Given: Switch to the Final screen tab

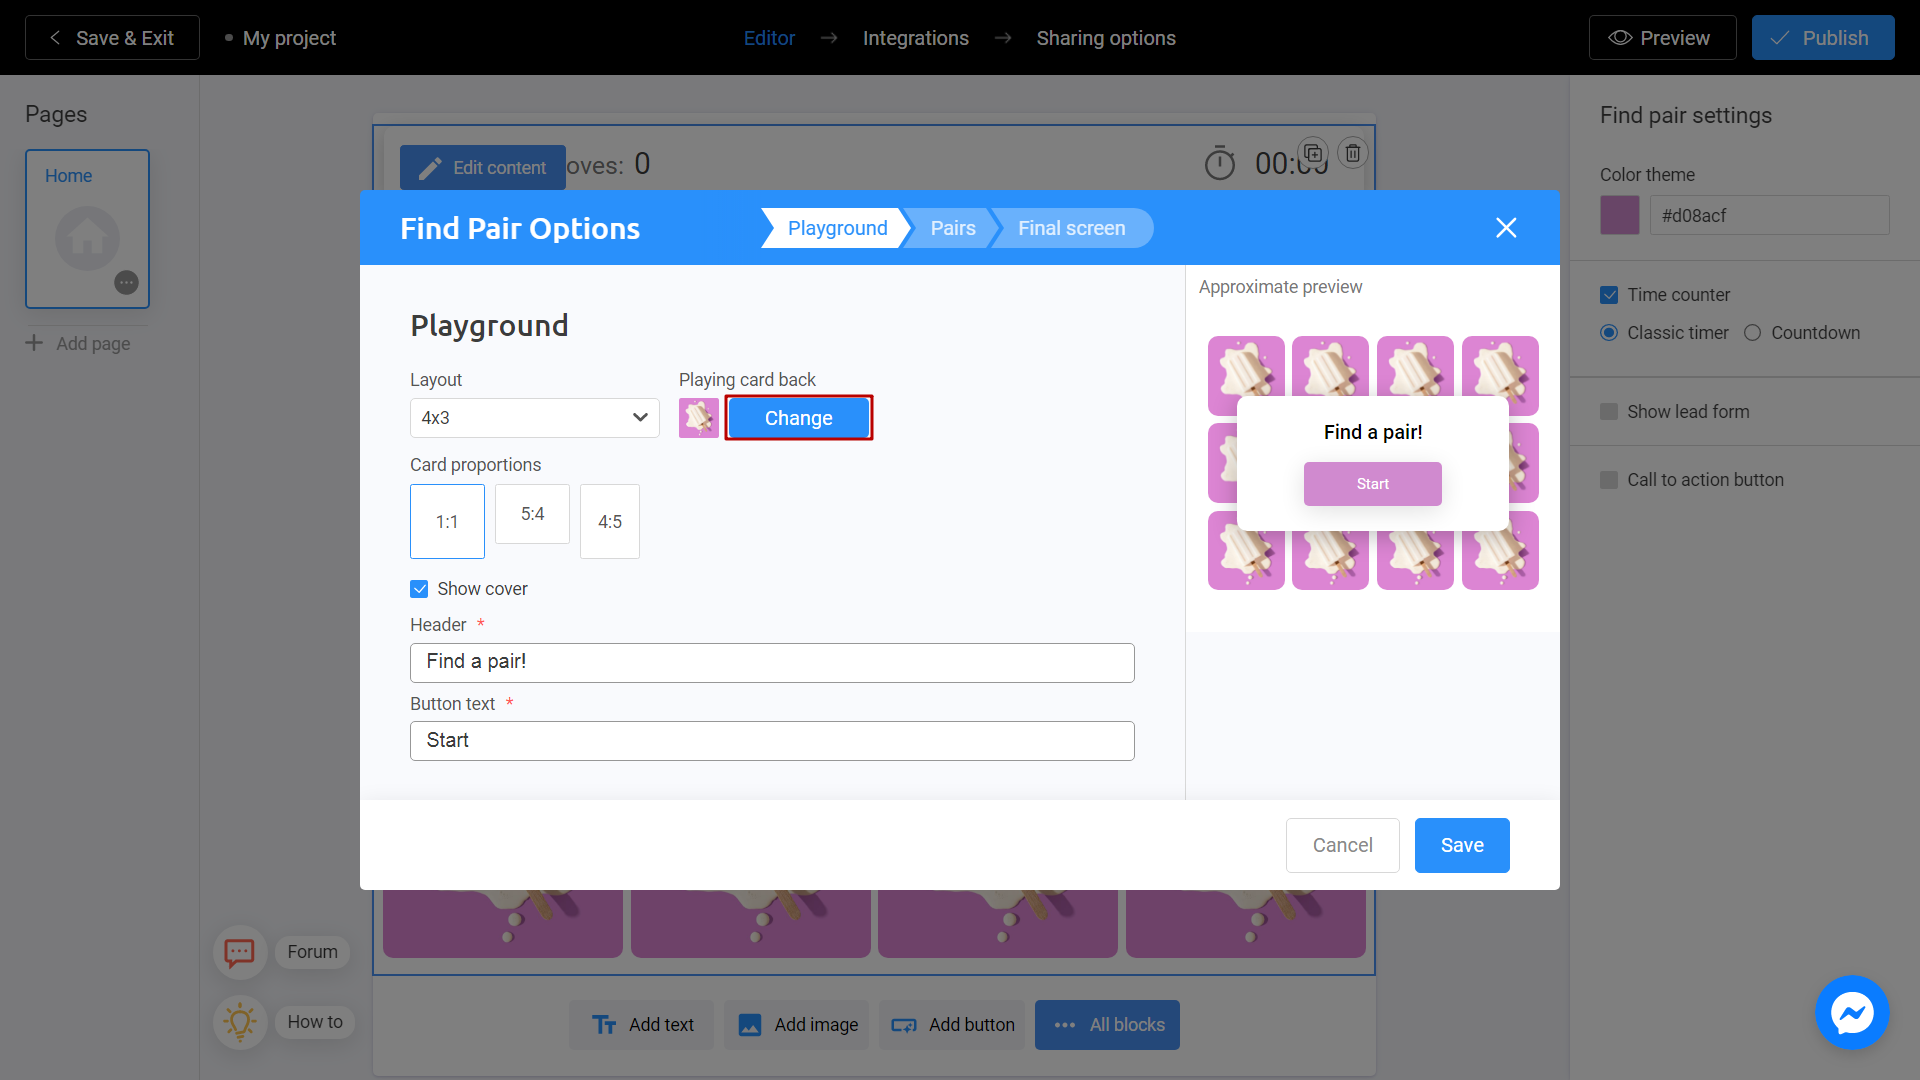Looking at the screenshot, I should (x=1072, y=227).
